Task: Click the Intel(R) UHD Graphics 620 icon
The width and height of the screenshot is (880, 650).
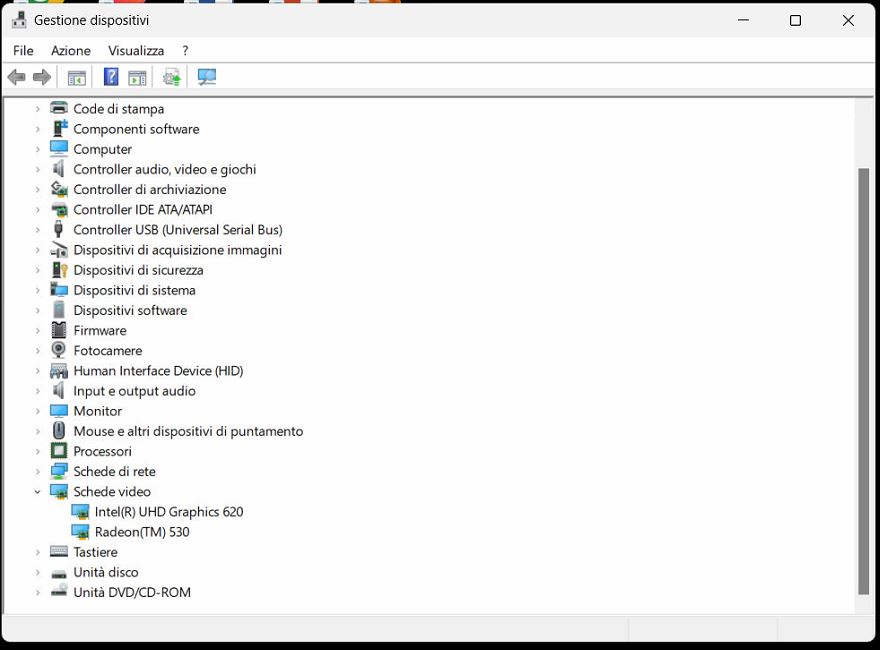Action: (80, 511)
